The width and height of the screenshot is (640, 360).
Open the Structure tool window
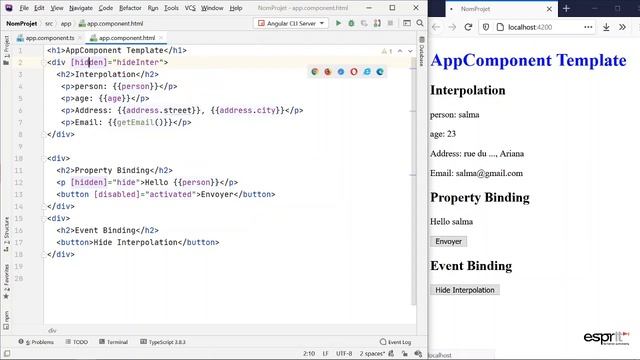[6, 234]
